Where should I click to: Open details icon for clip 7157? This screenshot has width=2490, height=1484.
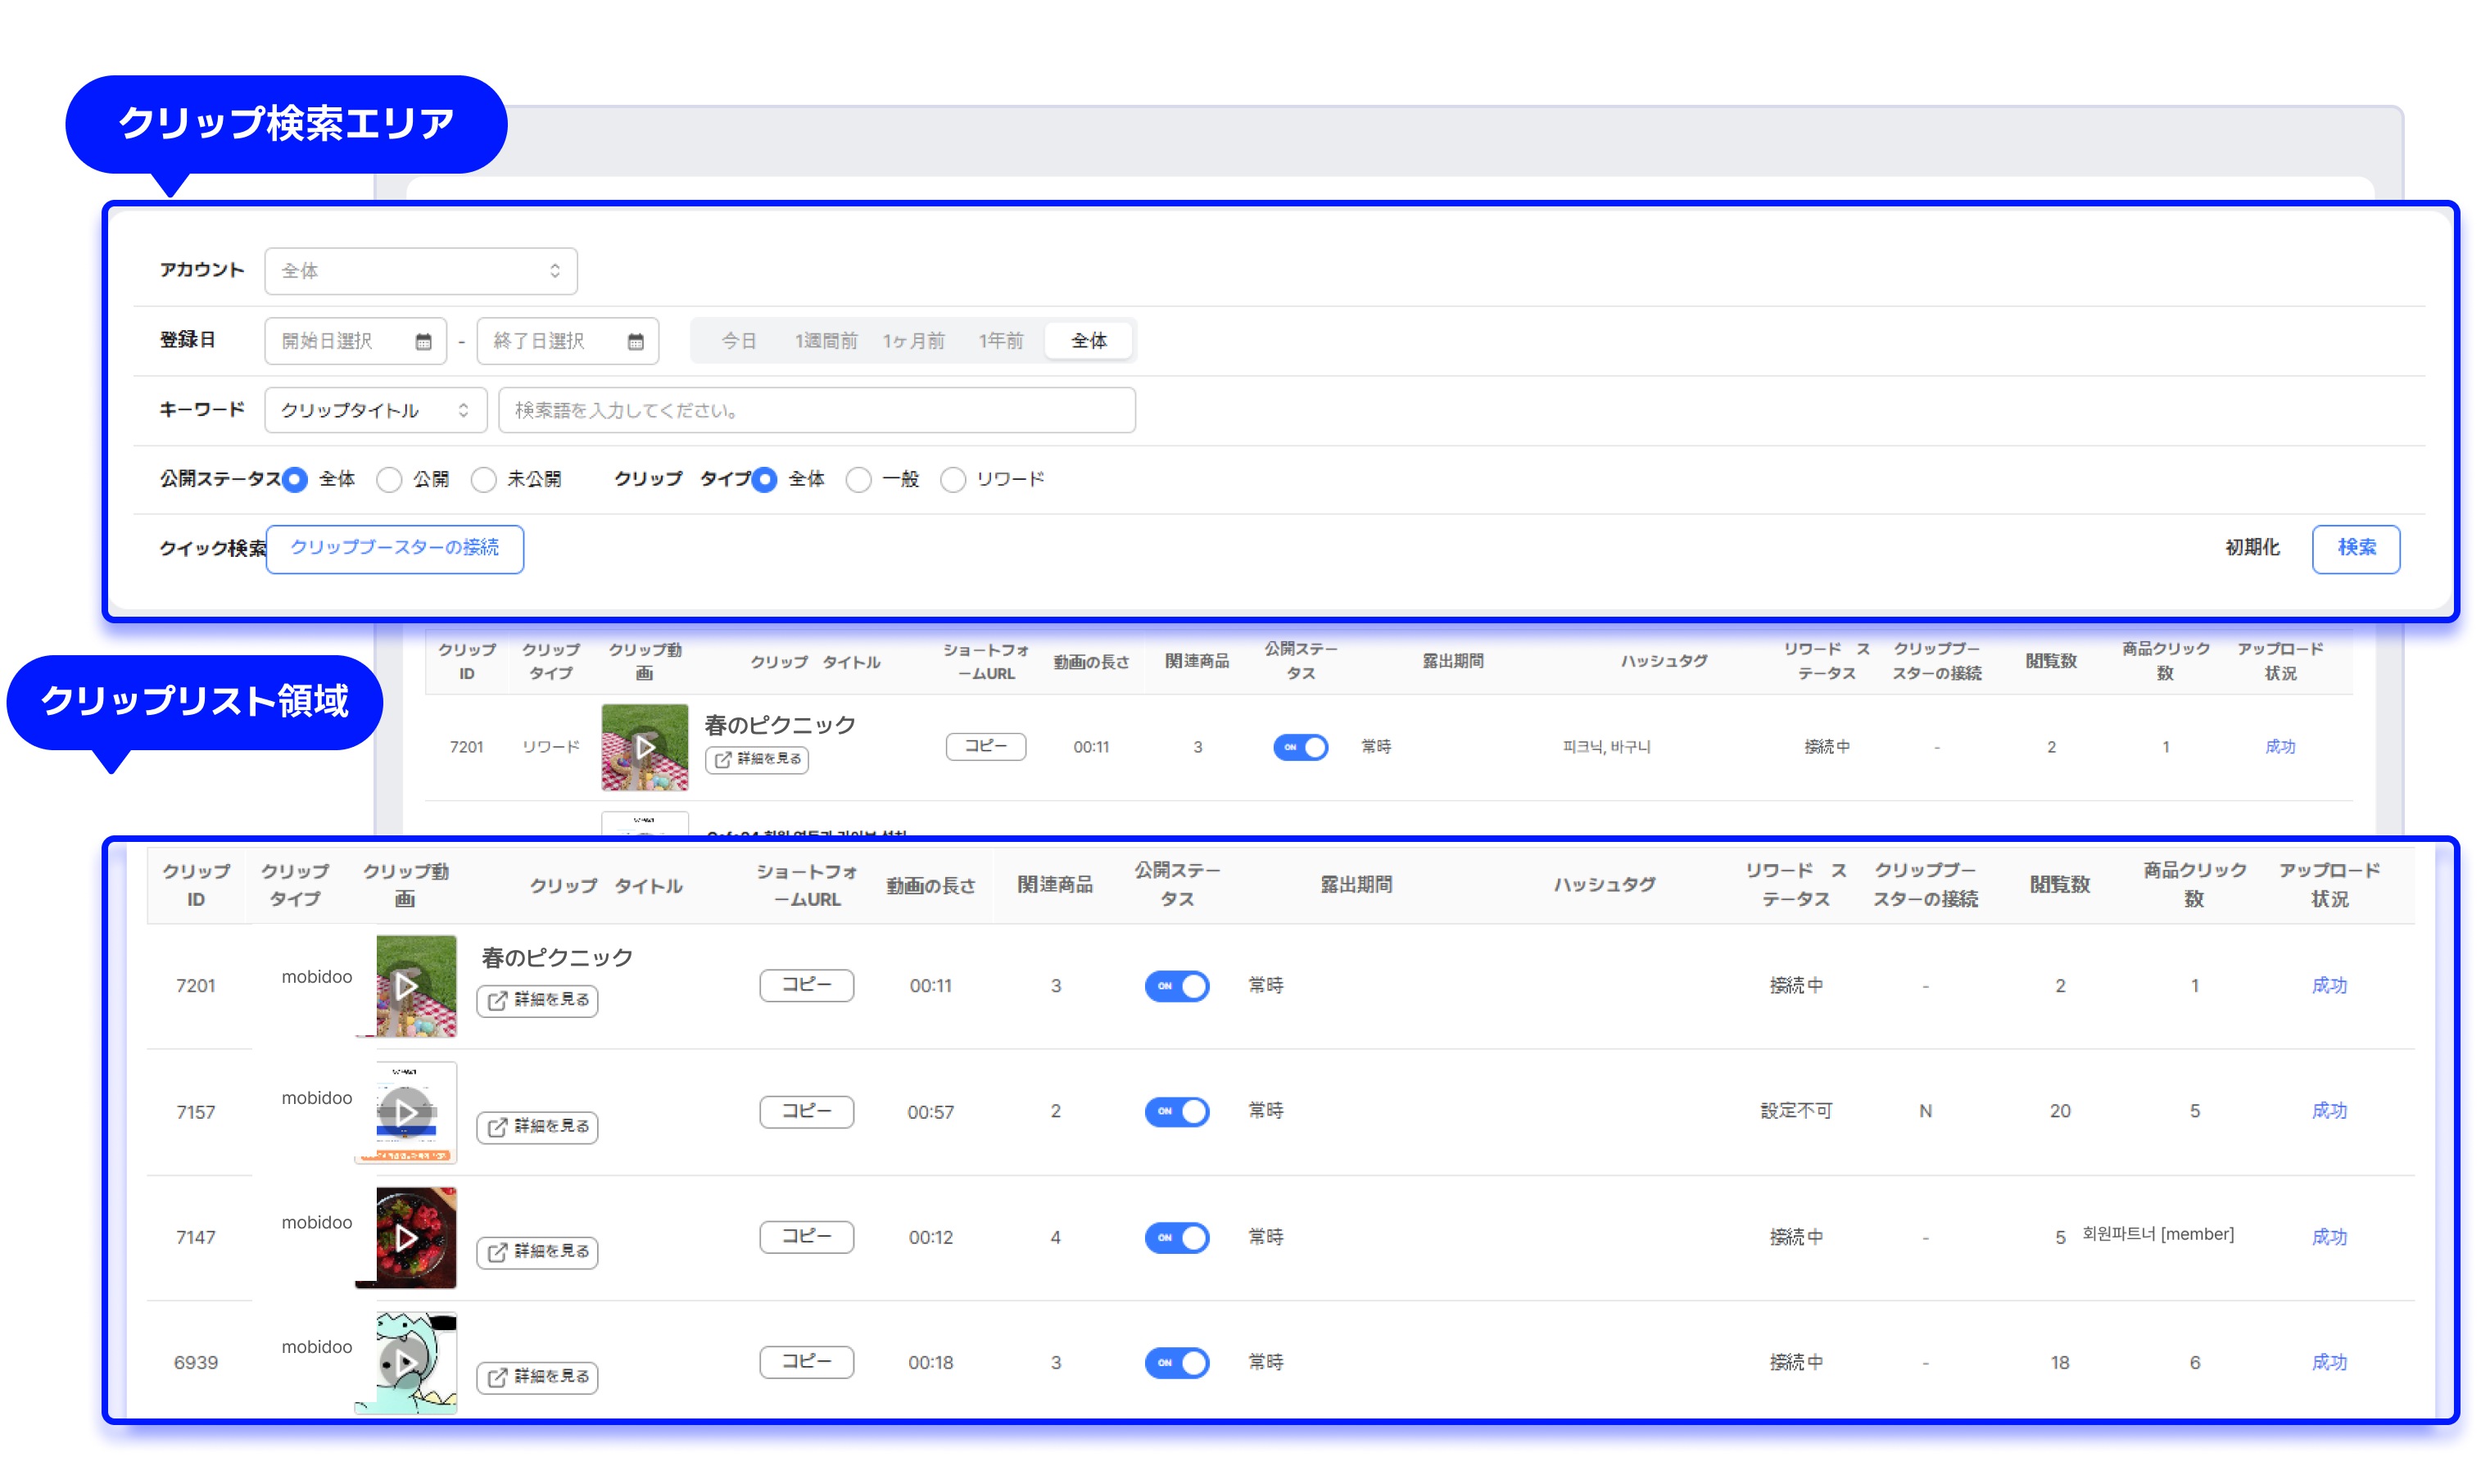click(497, 1127)
